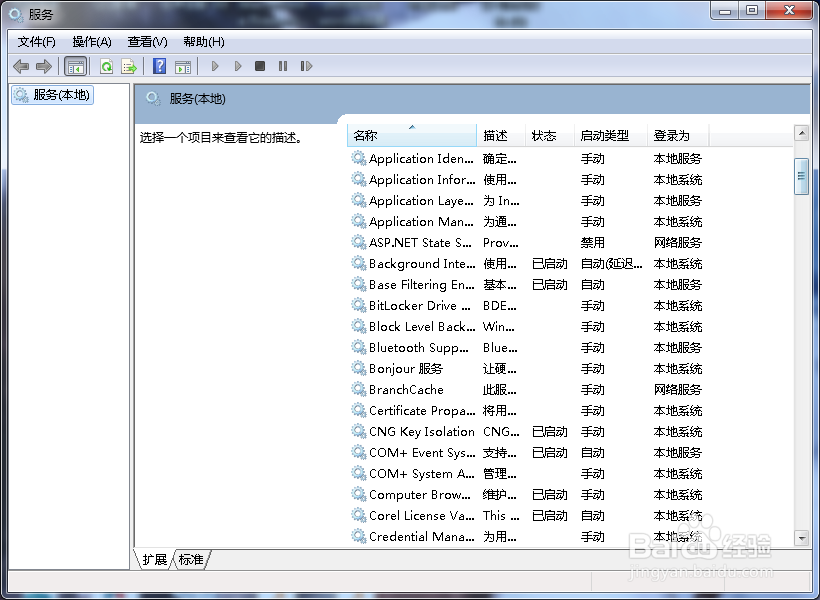
Task: Click gear icon beside CNG Key Isolation
Action: point(358,431)
